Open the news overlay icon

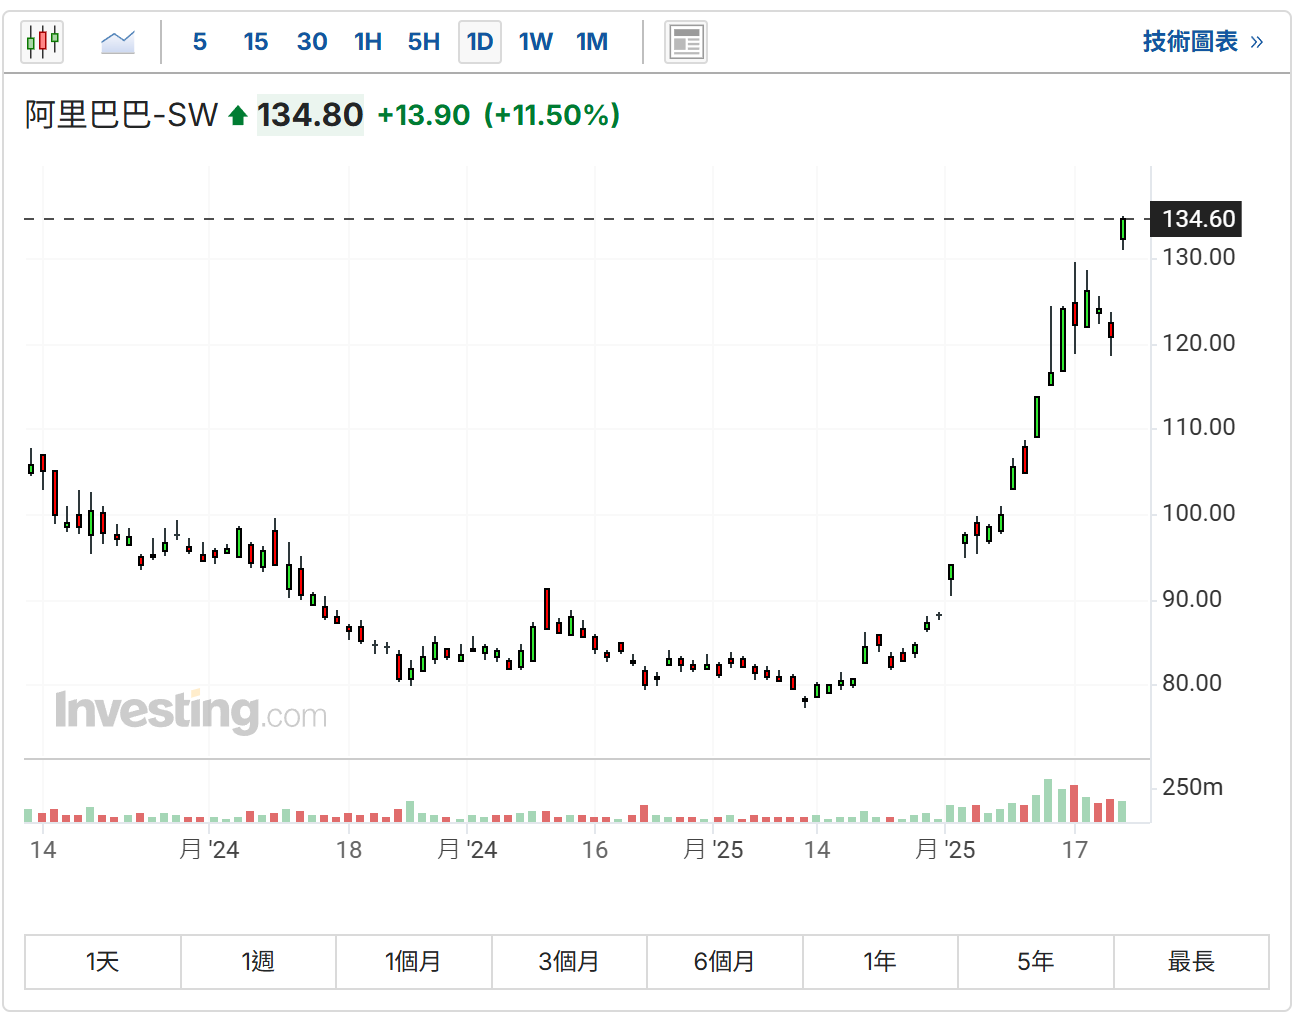point(686,42)
